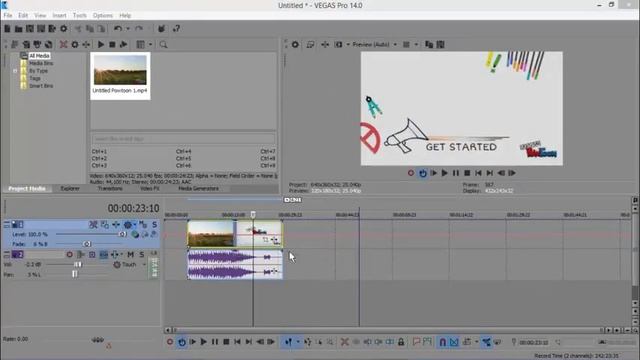Select Untitled Powtoon 1.mp4 media thumbnail
This screenshot has height=360, width=640.
coord(120,76)
